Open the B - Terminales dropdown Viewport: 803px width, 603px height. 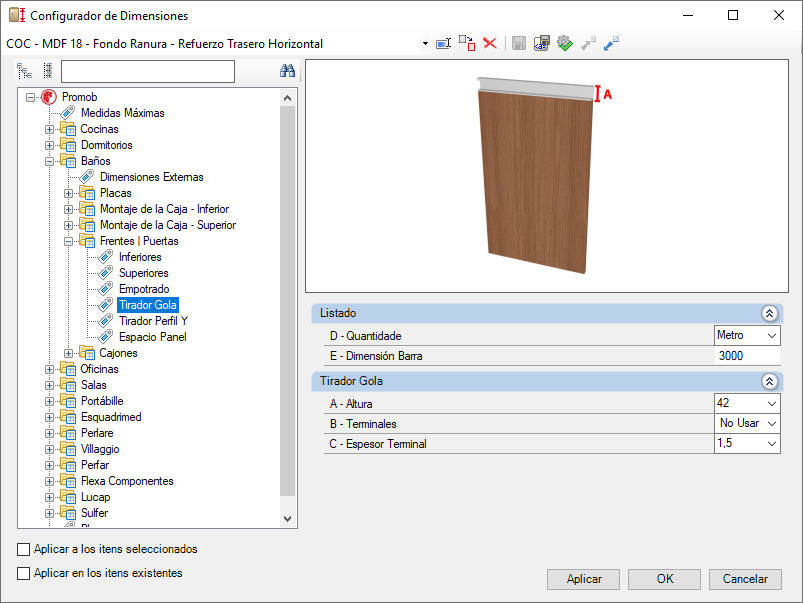772,424
